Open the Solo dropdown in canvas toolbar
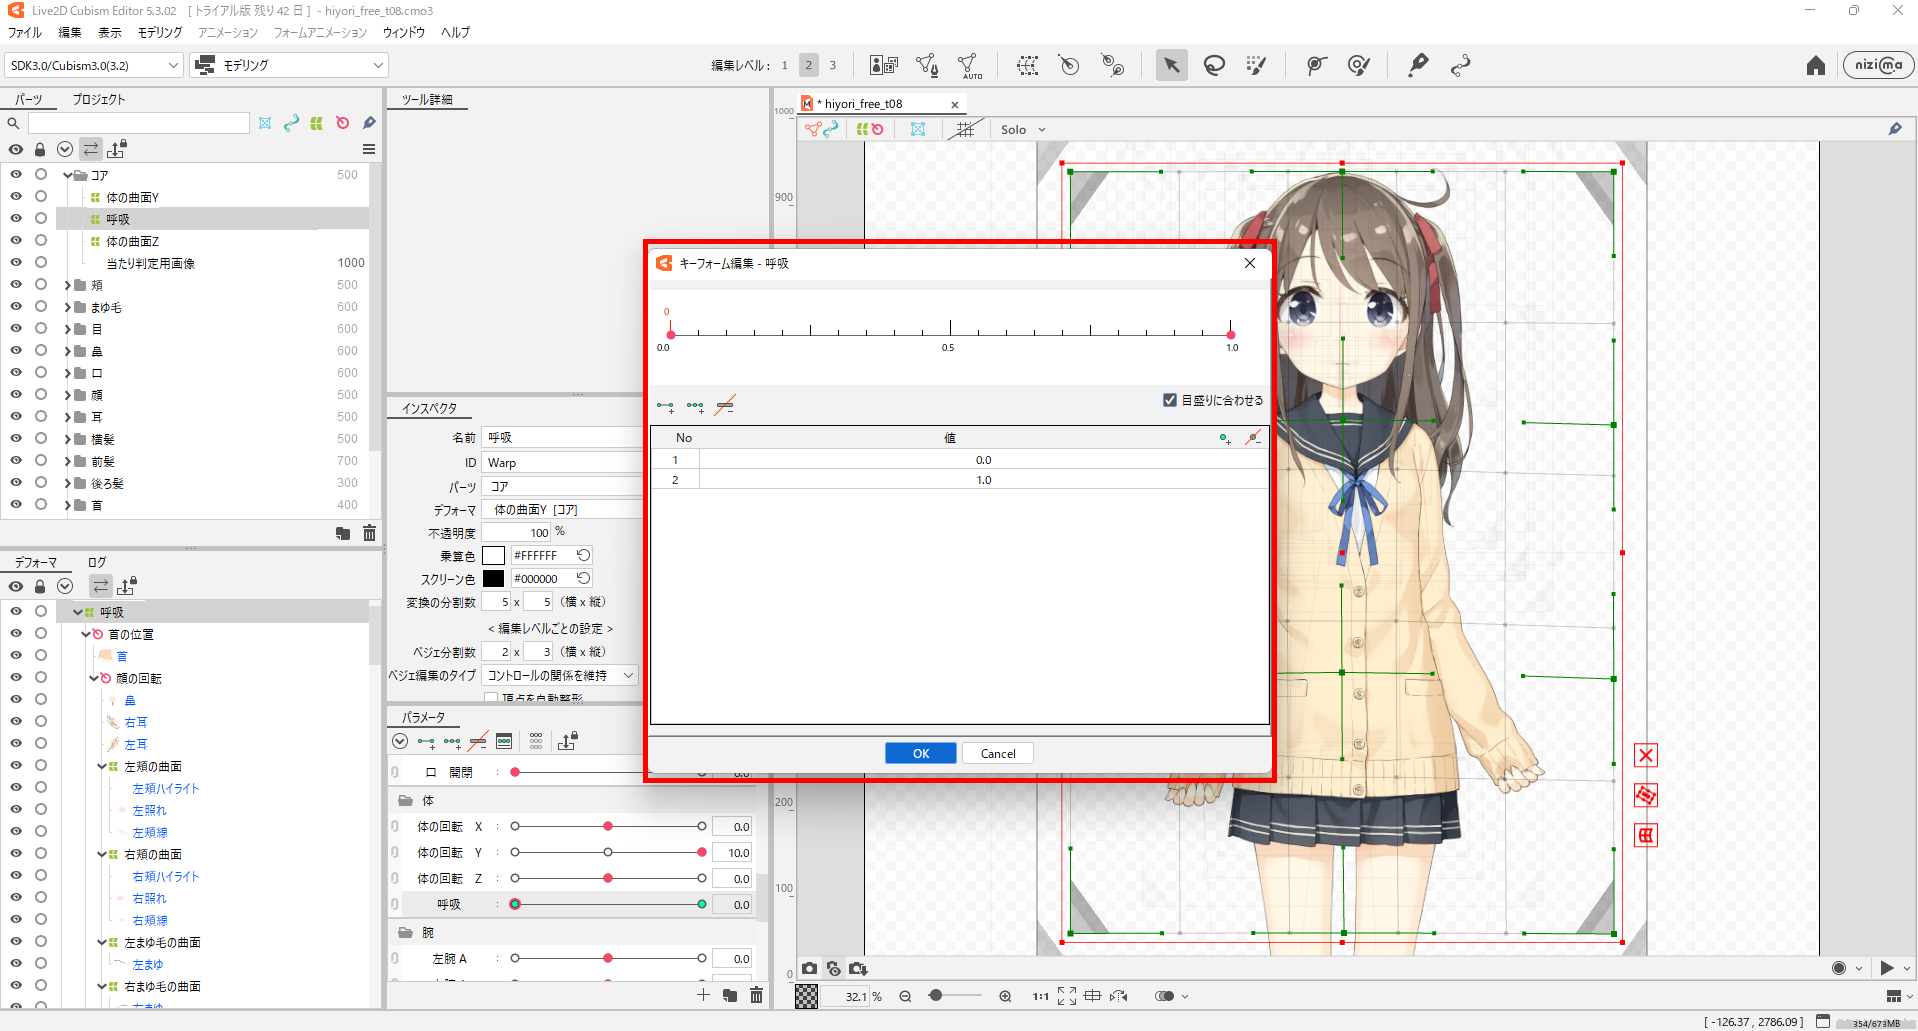The width and height of the screenshot is (1918, 1031). 1023,130
